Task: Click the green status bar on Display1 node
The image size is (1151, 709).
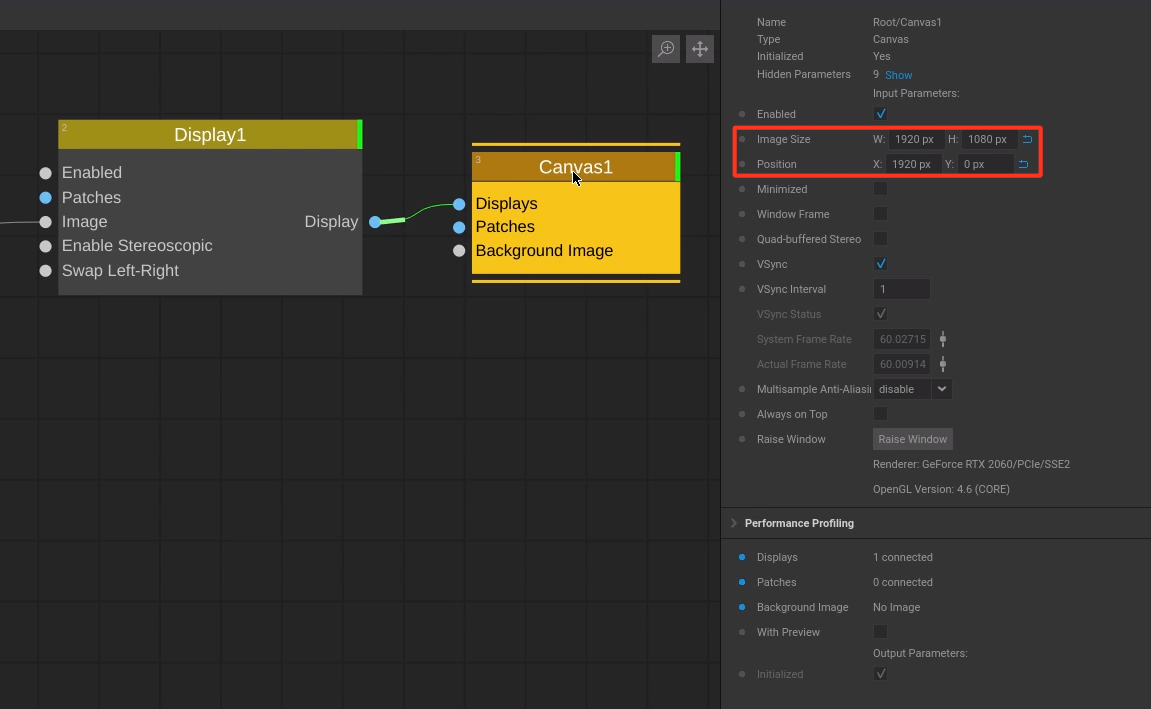Action: (360, 134)
